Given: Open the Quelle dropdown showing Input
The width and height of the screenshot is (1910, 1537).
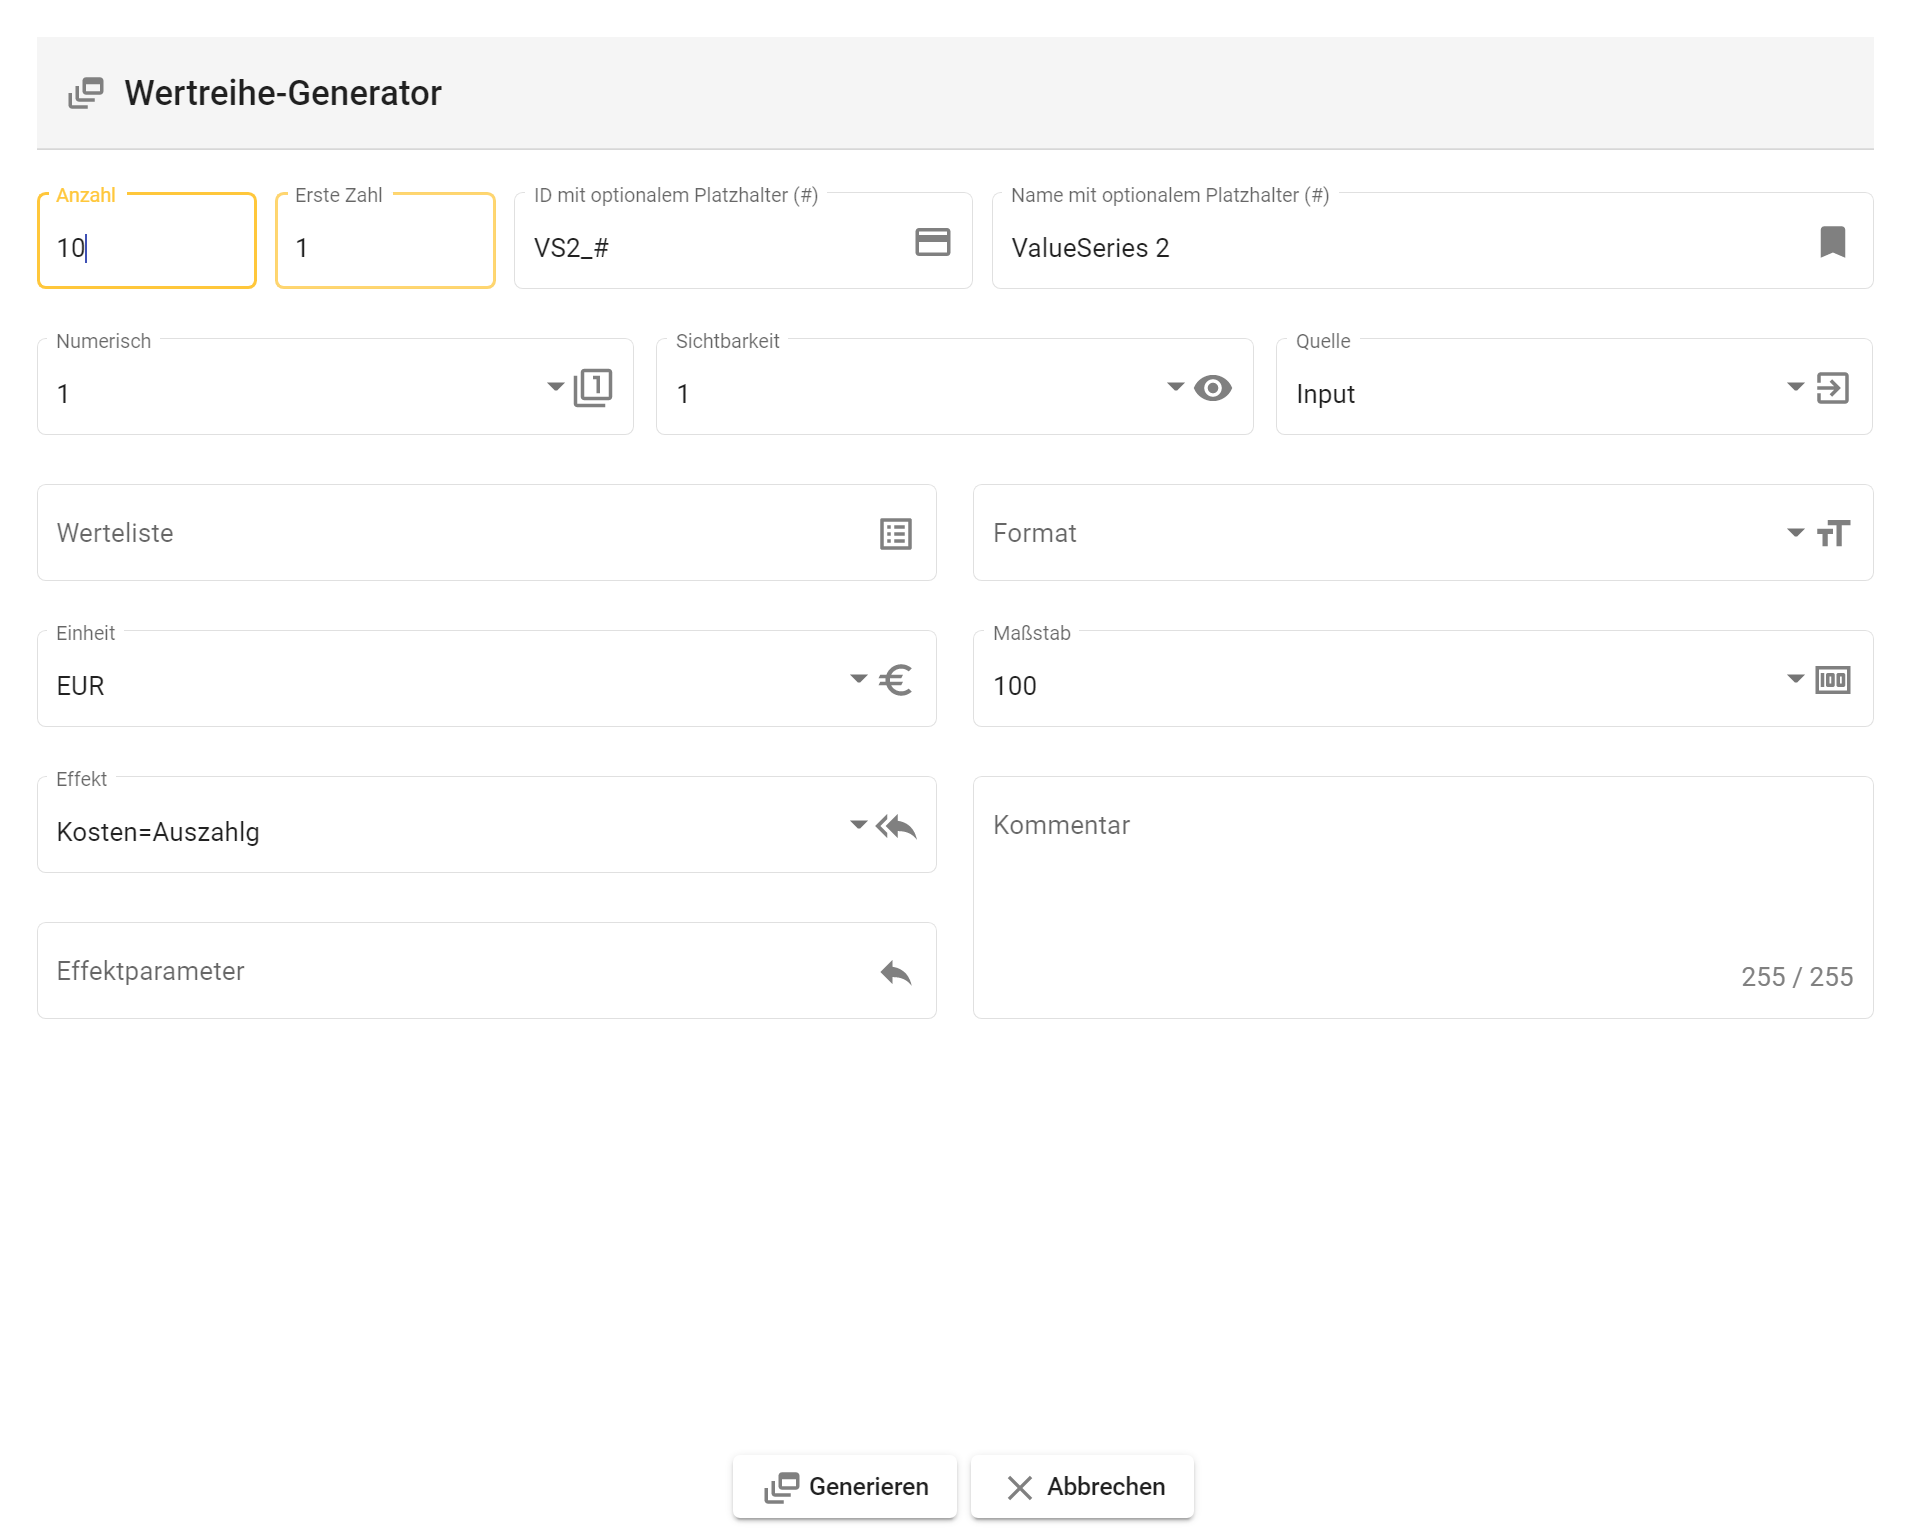Looking at the screenshot, I should tap(1795, 387).
